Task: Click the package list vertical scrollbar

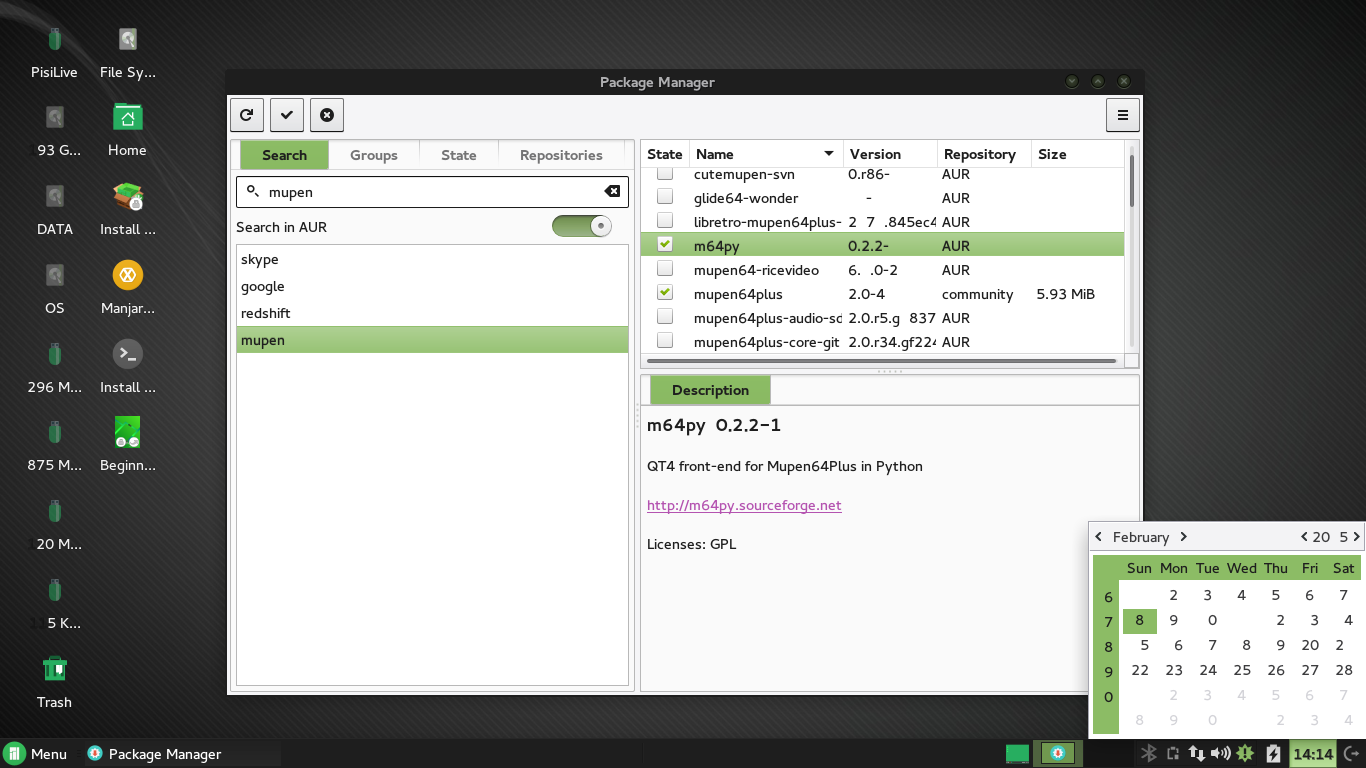Action: coord(1131,180)
